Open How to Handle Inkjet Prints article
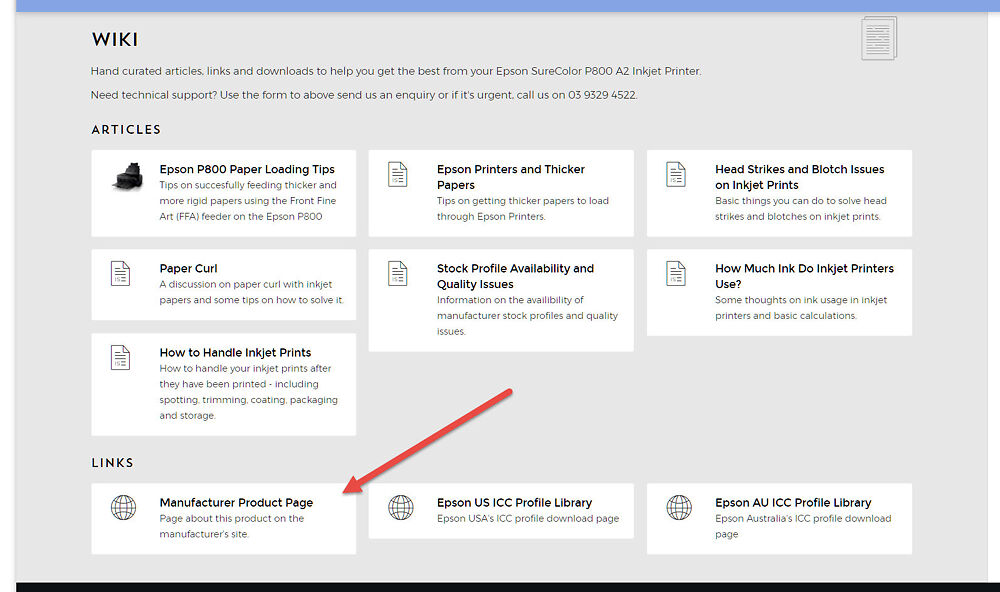 [235, 353]
